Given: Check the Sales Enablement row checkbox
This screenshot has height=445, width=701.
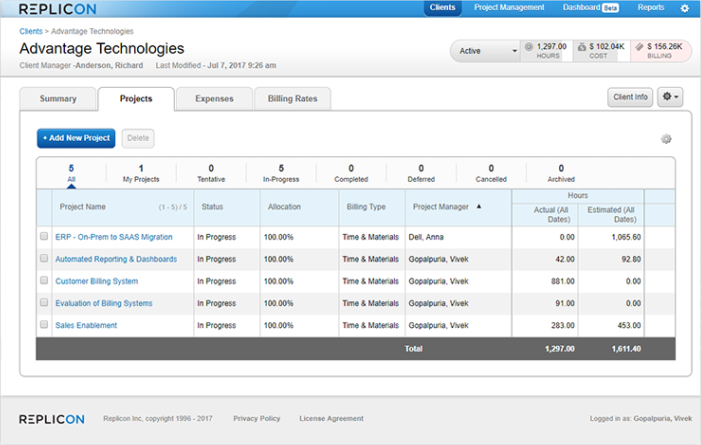Looking at the screenshot, I should click(x=44, y=324).
